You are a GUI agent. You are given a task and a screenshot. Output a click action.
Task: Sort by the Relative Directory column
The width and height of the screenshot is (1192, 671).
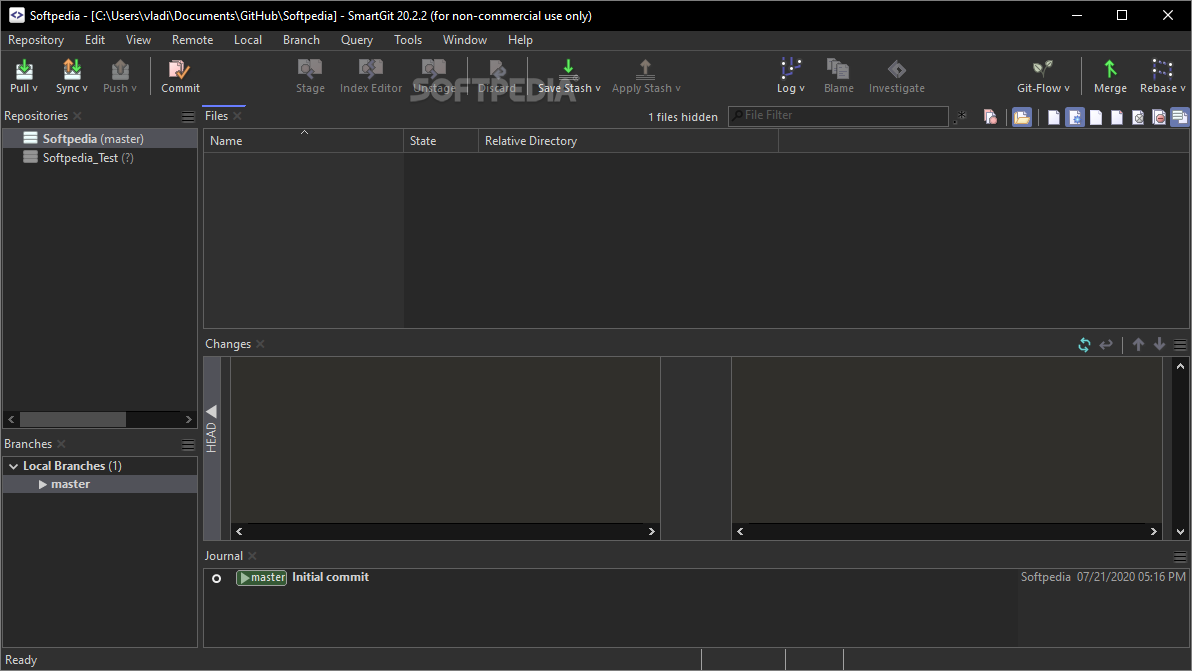point(628,141)
